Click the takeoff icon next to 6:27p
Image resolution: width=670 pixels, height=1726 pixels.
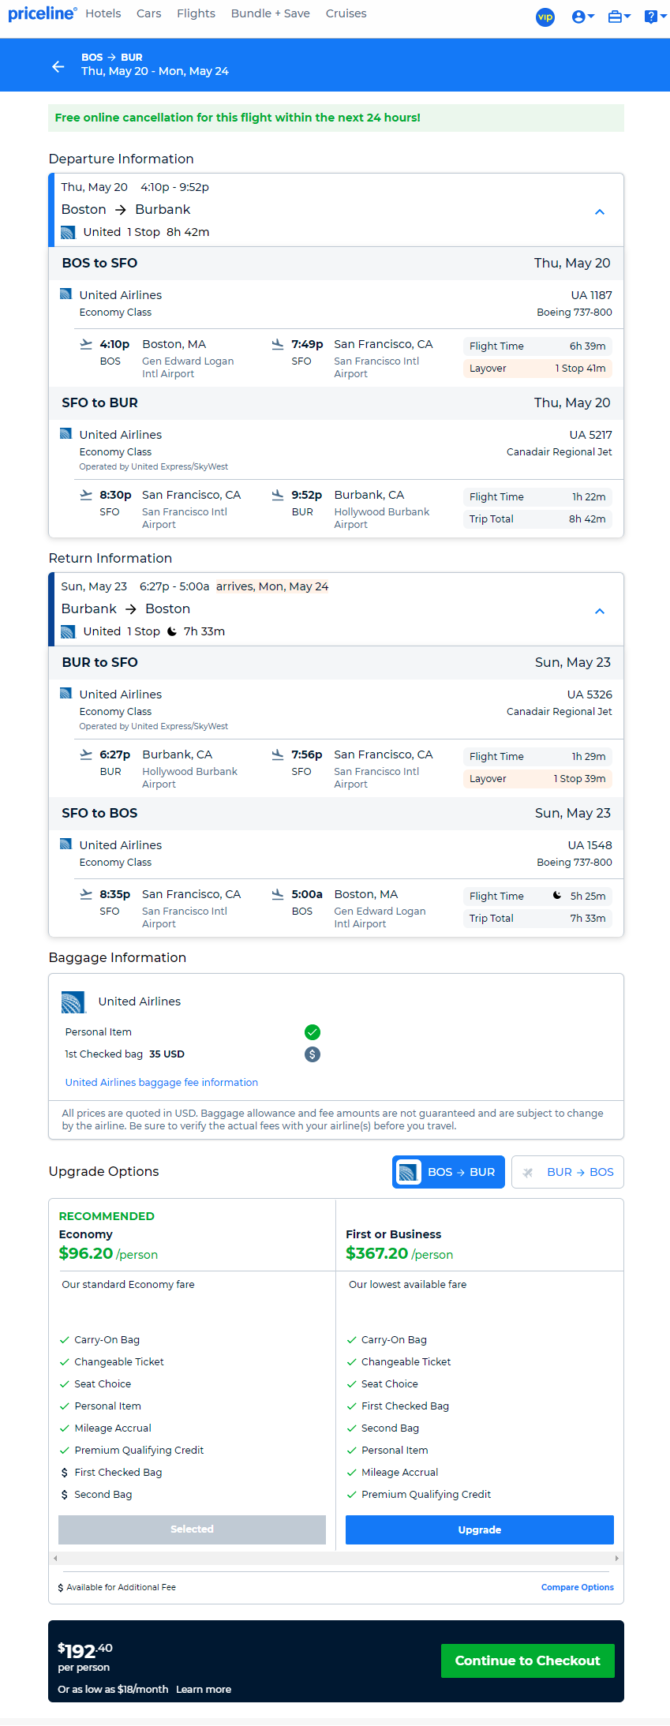pyautogui.click(x=86, y=755)
